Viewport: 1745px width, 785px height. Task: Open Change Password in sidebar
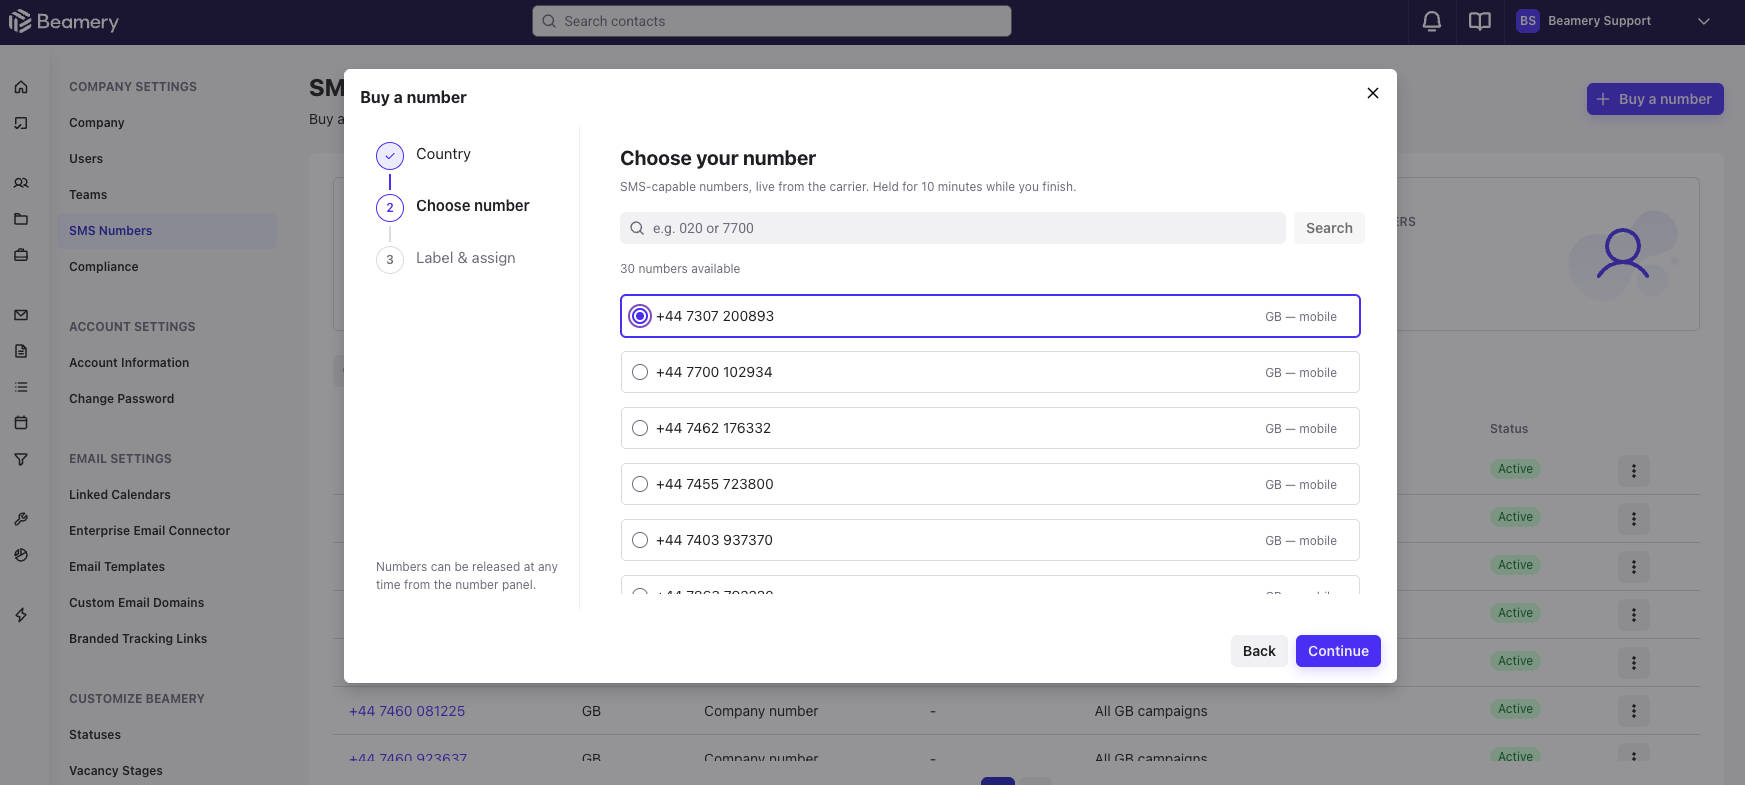122,399
